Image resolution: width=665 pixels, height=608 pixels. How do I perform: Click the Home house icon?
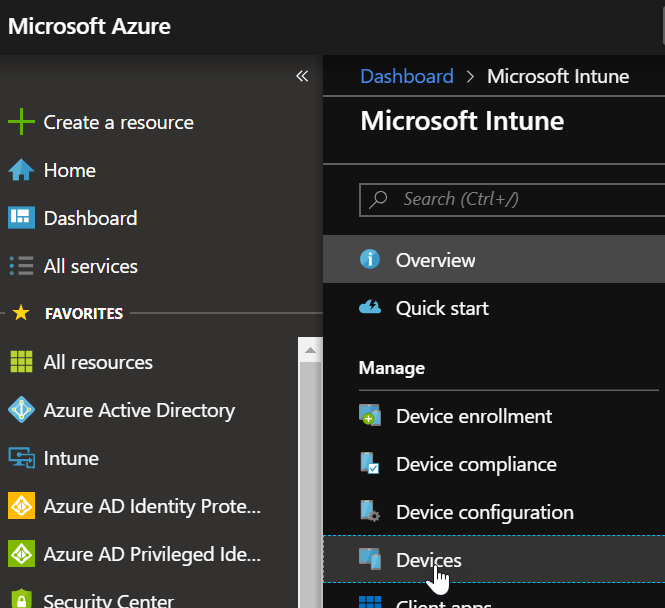(x=21, y=171)
